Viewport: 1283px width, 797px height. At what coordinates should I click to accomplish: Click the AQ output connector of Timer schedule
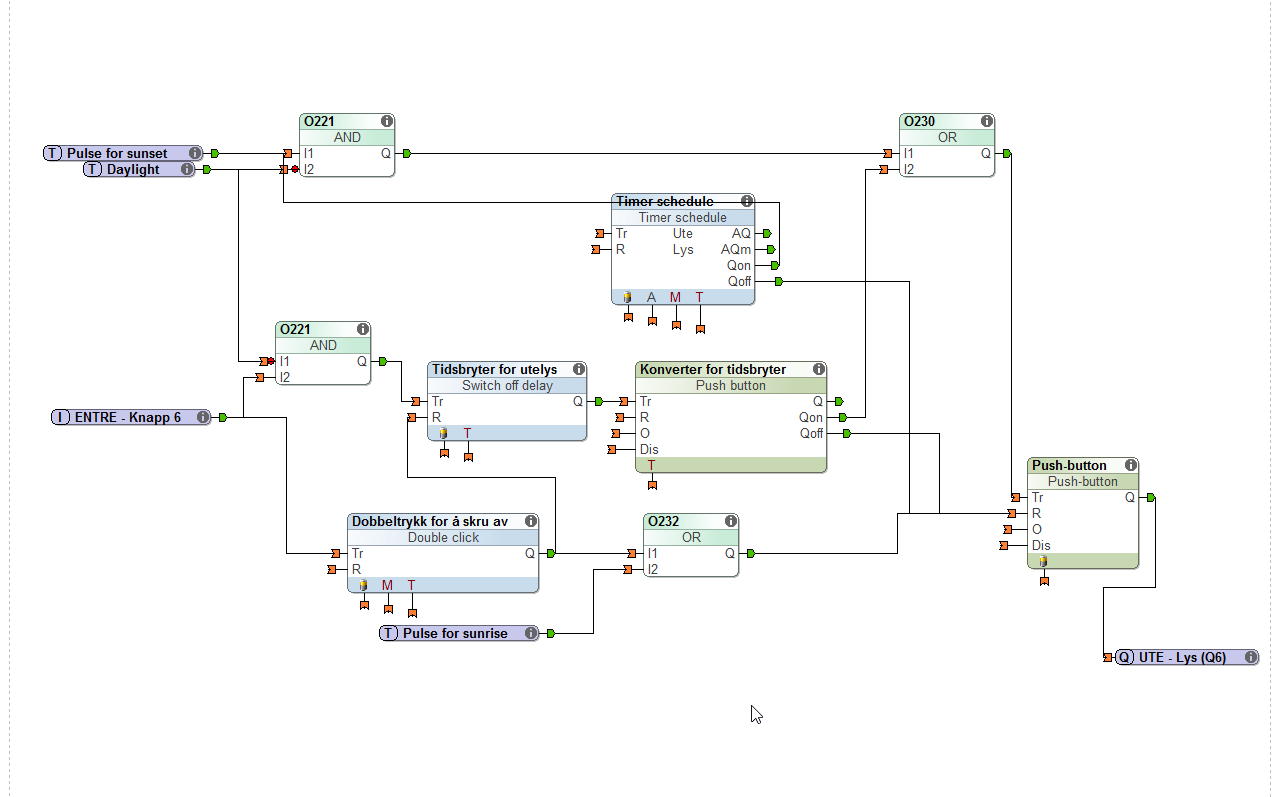pyautogui.click(x=767, y=233)
